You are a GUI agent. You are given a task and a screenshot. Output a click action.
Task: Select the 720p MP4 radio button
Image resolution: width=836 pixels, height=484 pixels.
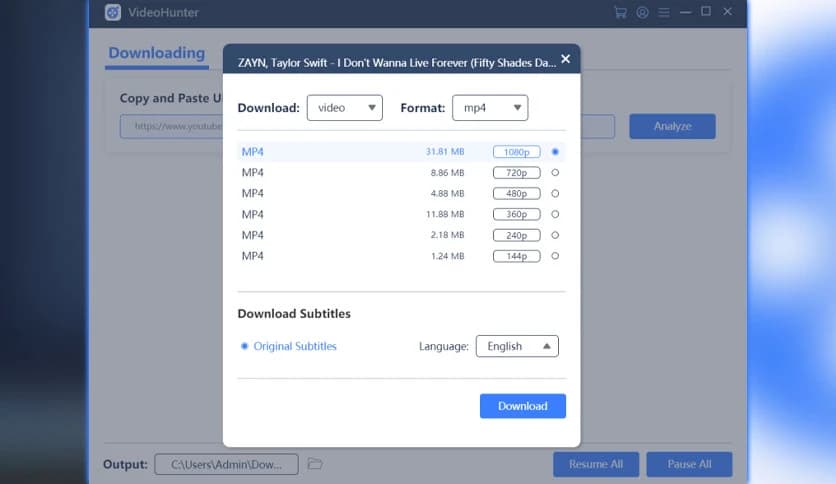(555, 173)
